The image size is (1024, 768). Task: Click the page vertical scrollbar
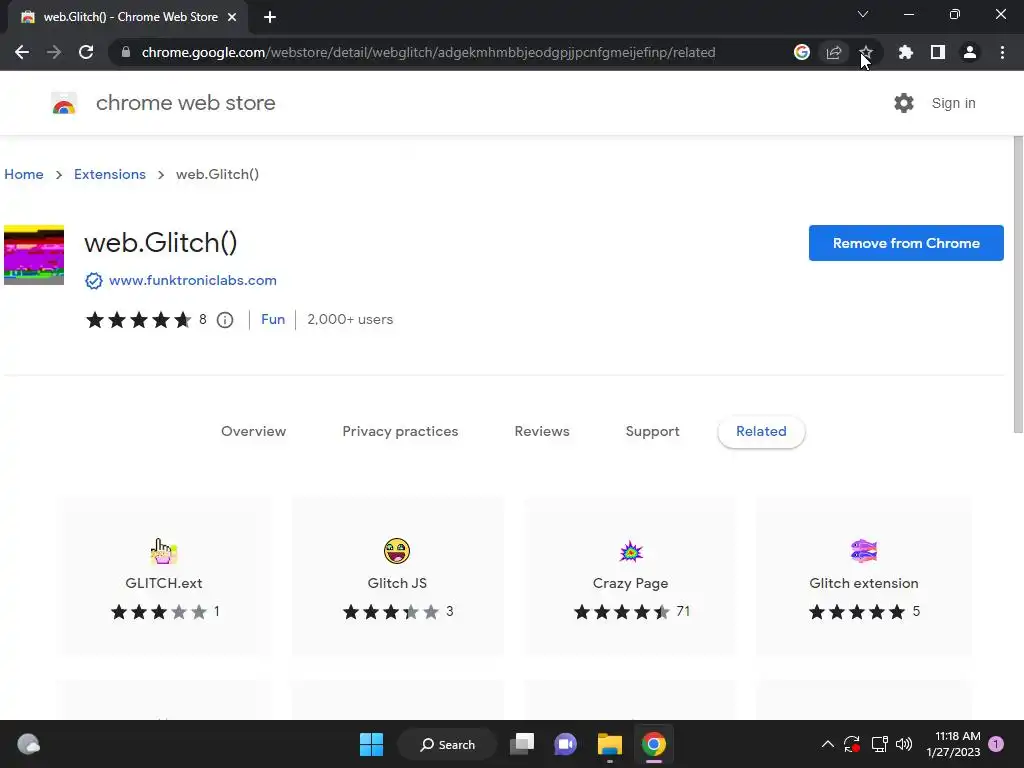click(1018, 284)
